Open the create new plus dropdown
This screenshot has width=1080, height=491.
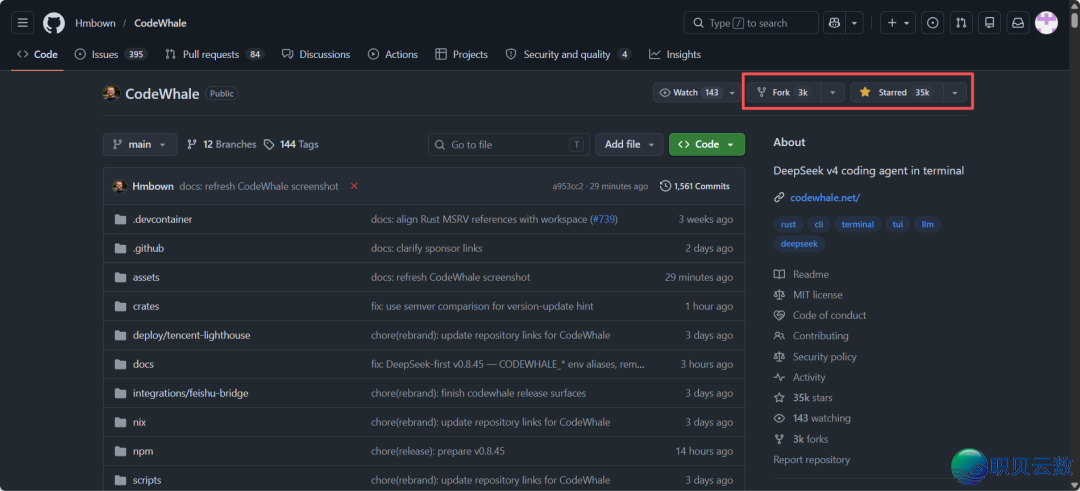tap(898, 23)
